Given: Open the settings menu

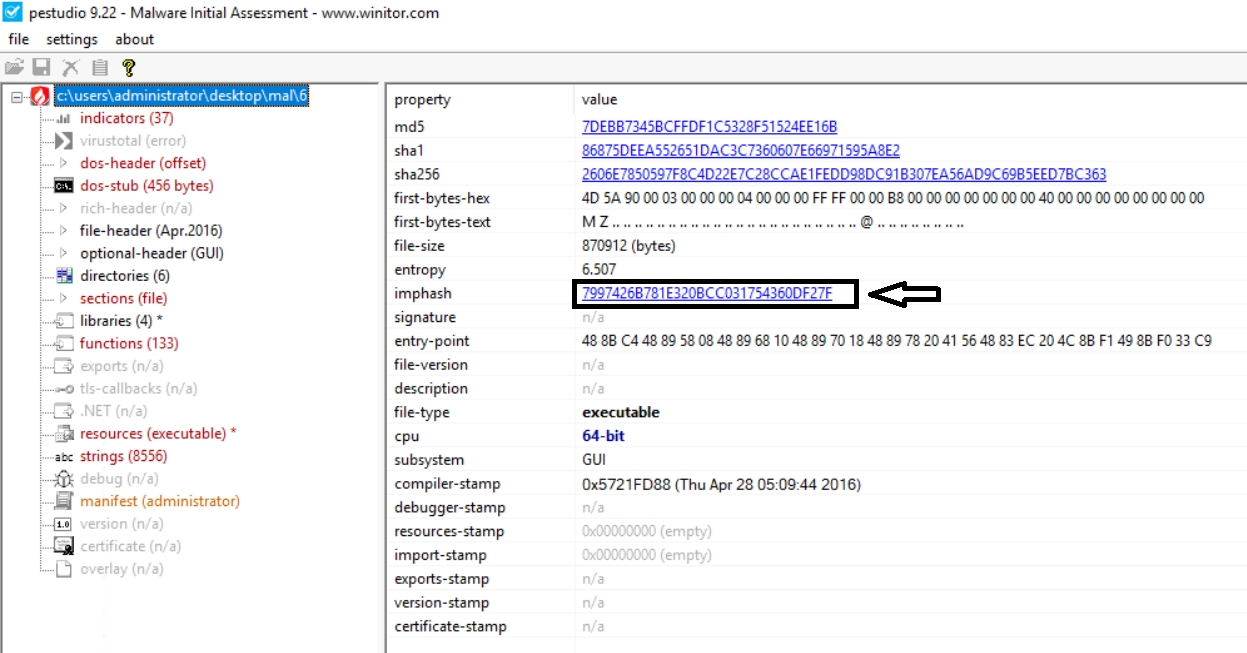Looking at the screenshot, I should coord(72,39).
